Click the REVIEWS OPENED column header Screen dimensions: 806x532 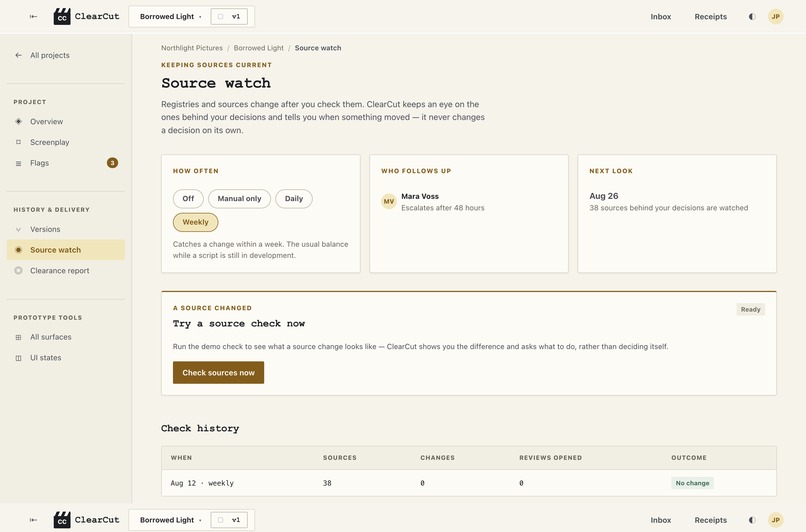coord(551,457)
